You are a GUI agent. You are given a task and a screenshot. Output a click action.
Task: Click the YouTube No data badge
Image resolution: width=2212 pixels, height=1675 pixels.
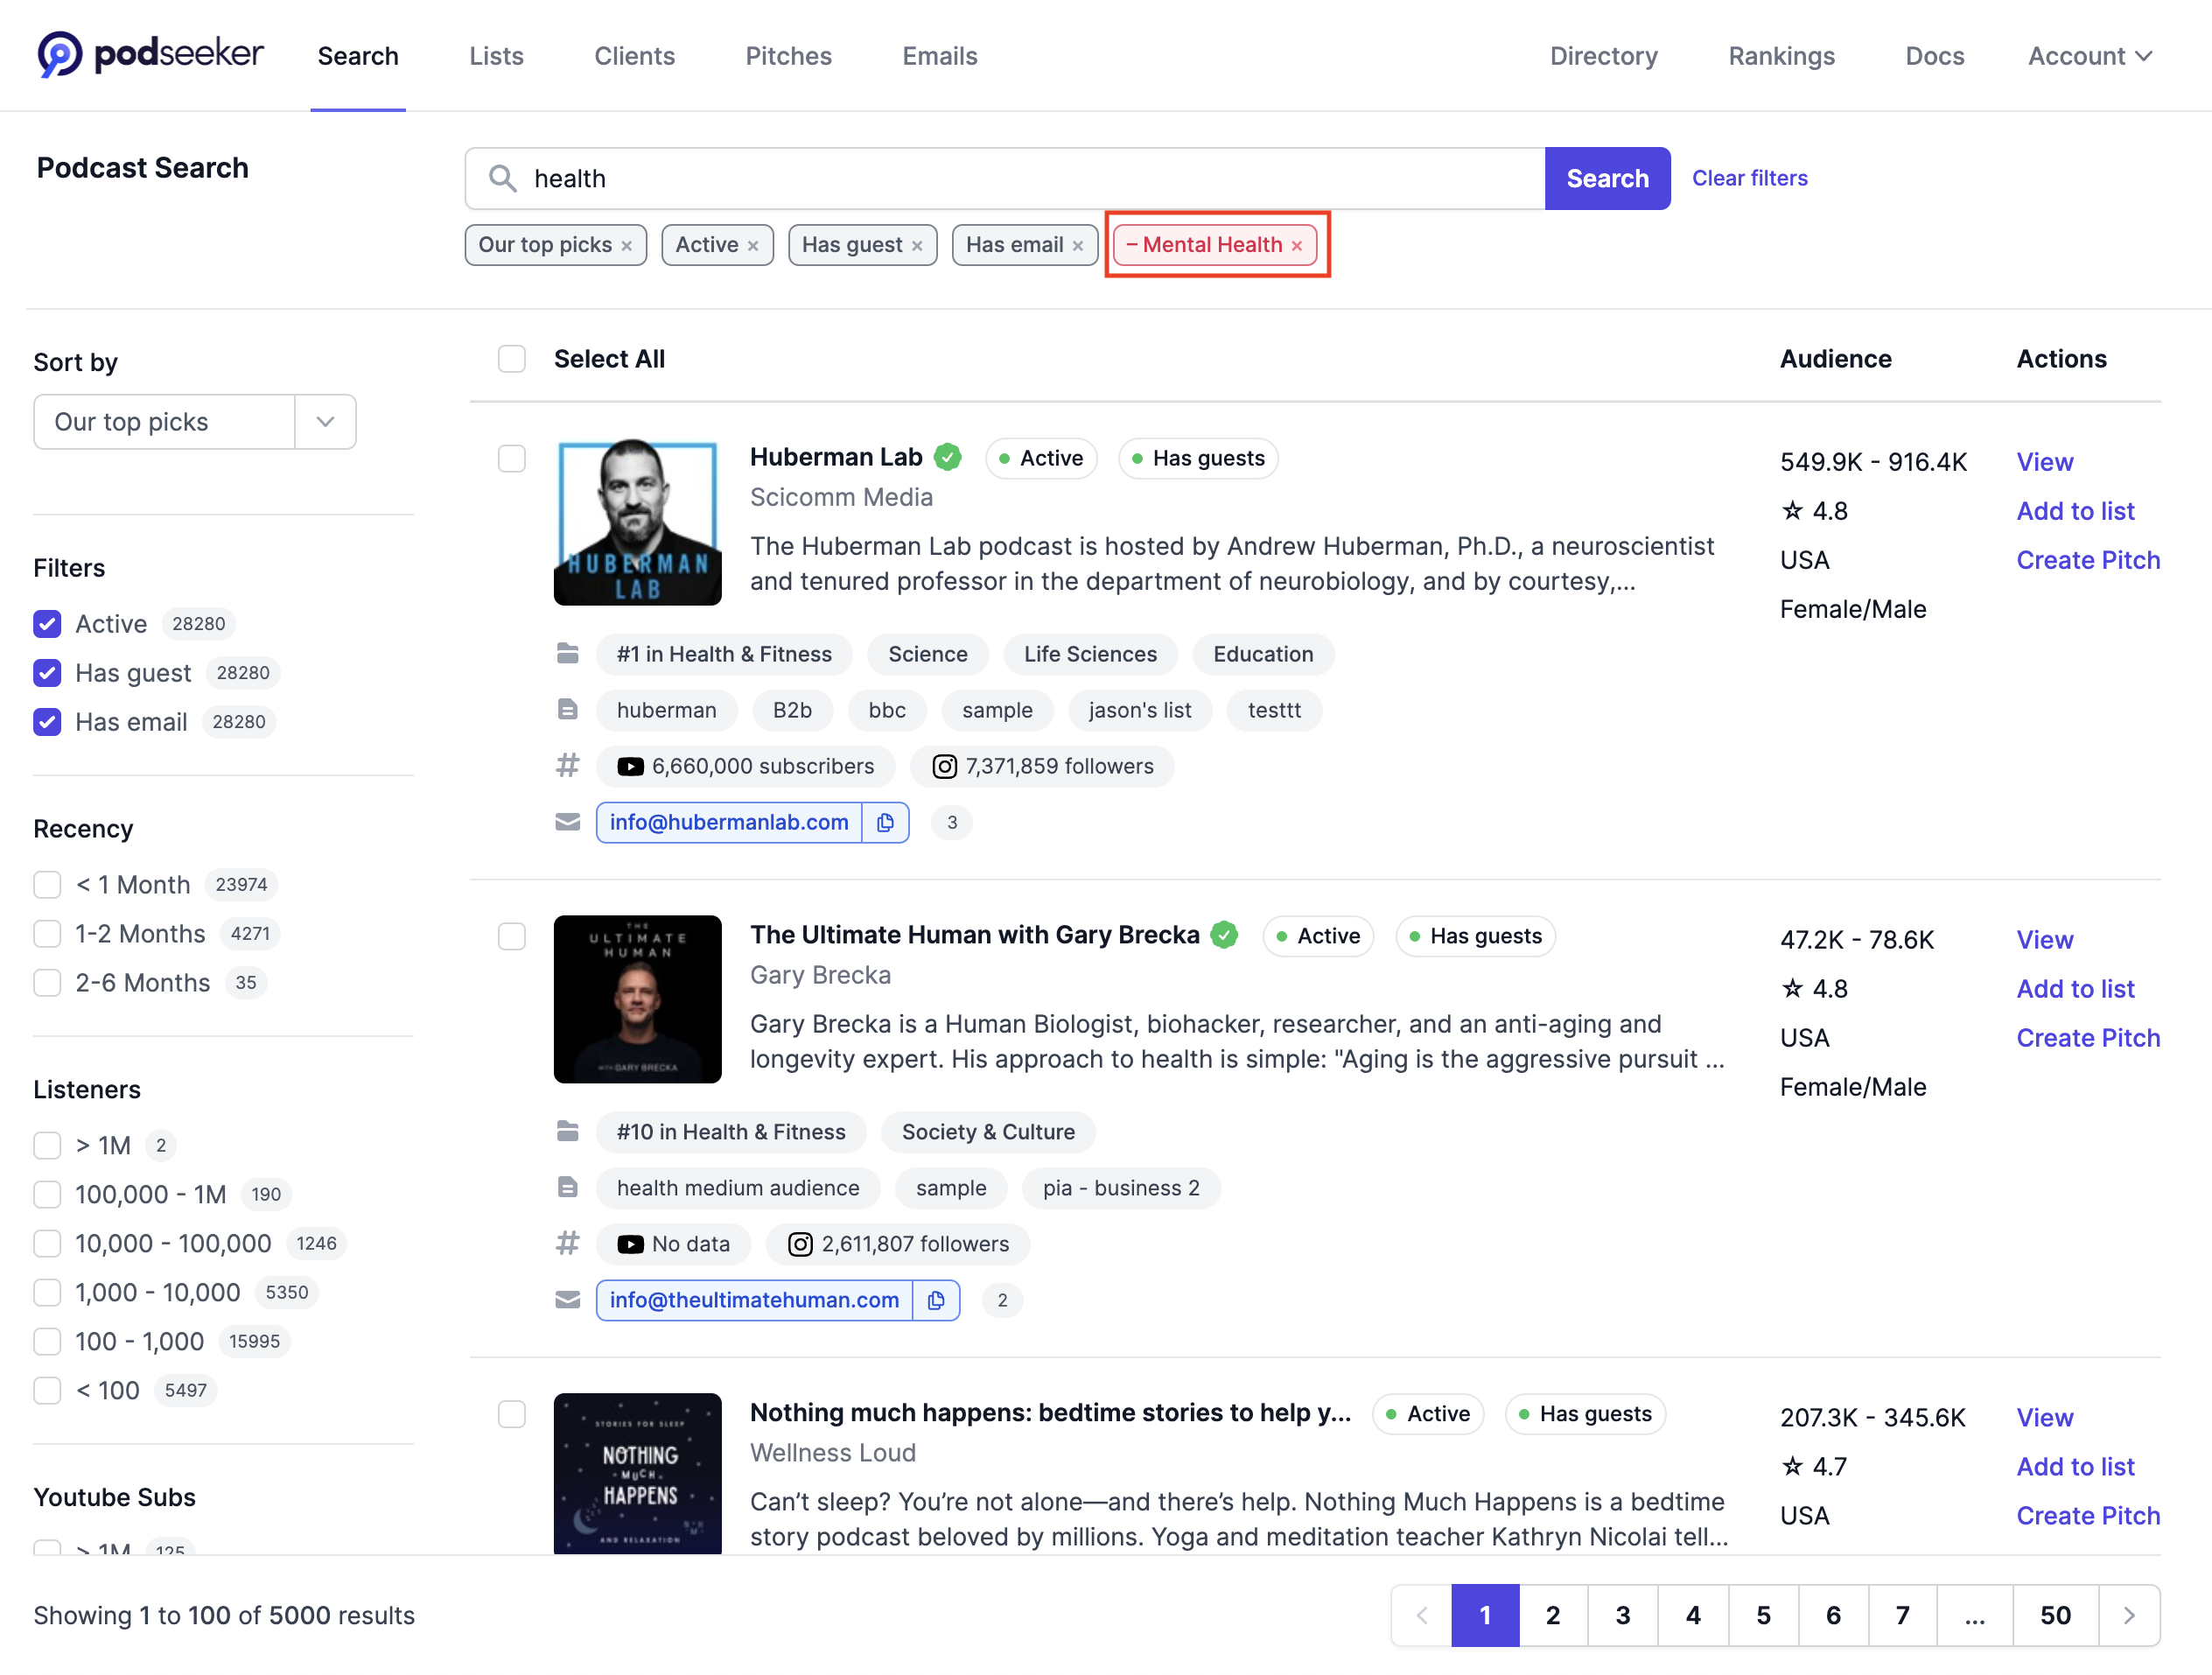(673, 1244)
